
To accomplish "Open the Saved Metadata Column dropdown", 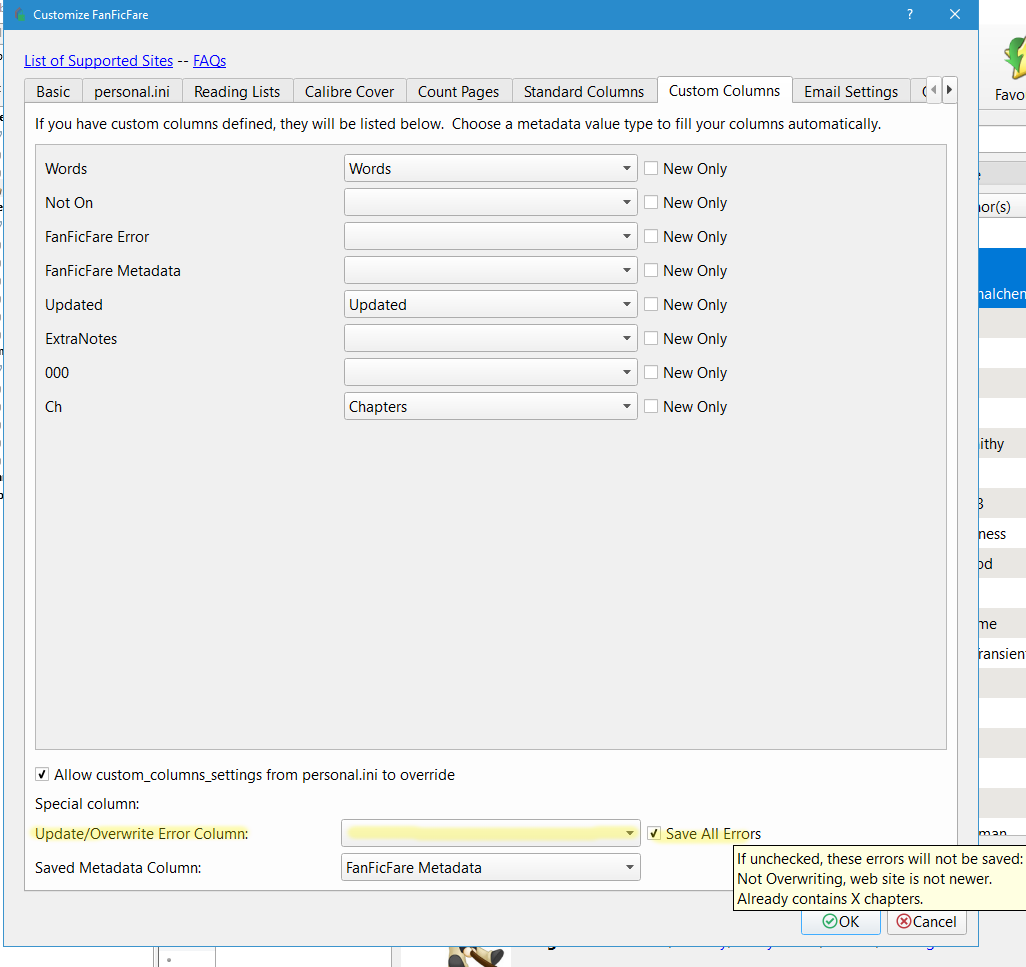I will point(491,868).
